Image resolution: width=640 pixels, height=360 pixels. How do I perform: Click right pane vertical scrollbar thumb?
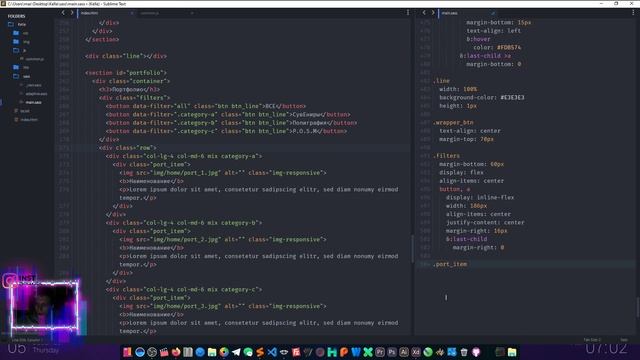[x=637, y=307]
